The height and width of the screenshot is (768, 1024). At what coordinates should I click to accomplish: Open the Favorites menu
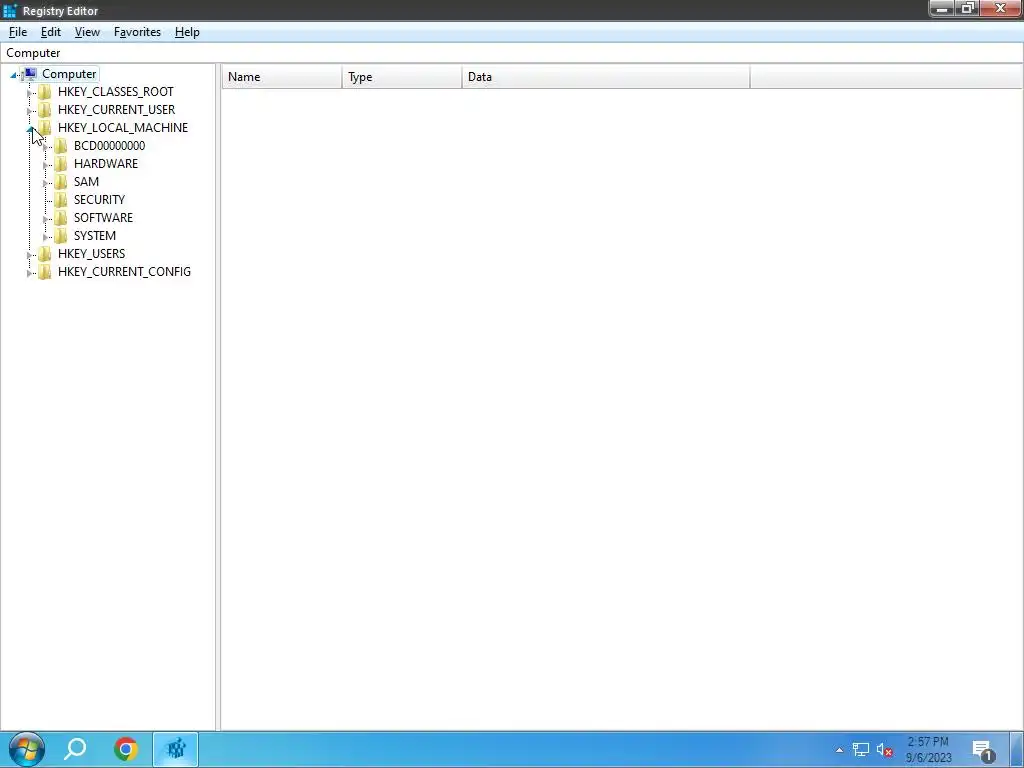tap(137, 32)
